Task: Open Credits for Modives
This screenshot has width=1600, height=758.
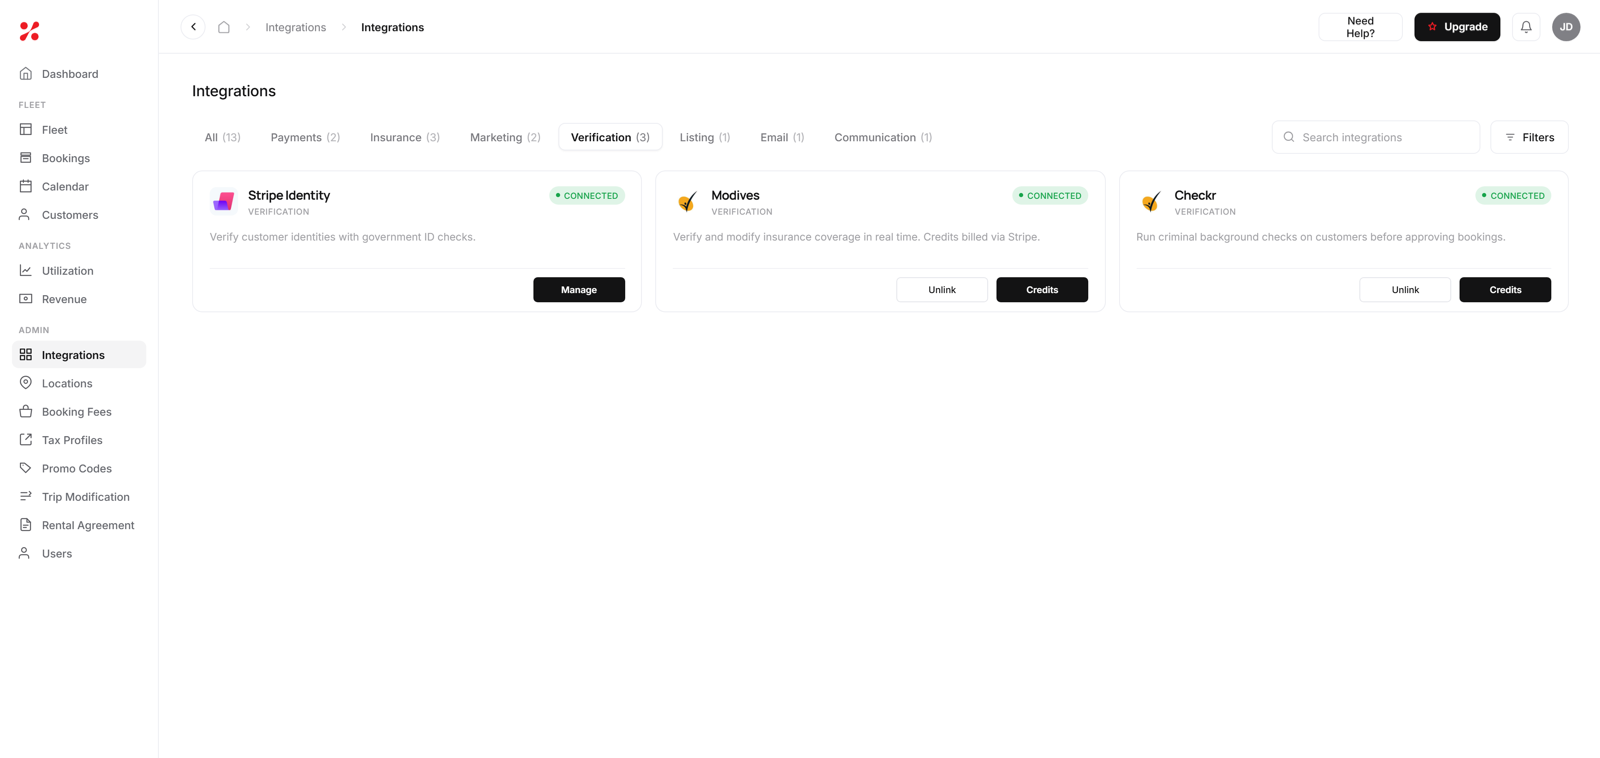Action: [1042, 290]
